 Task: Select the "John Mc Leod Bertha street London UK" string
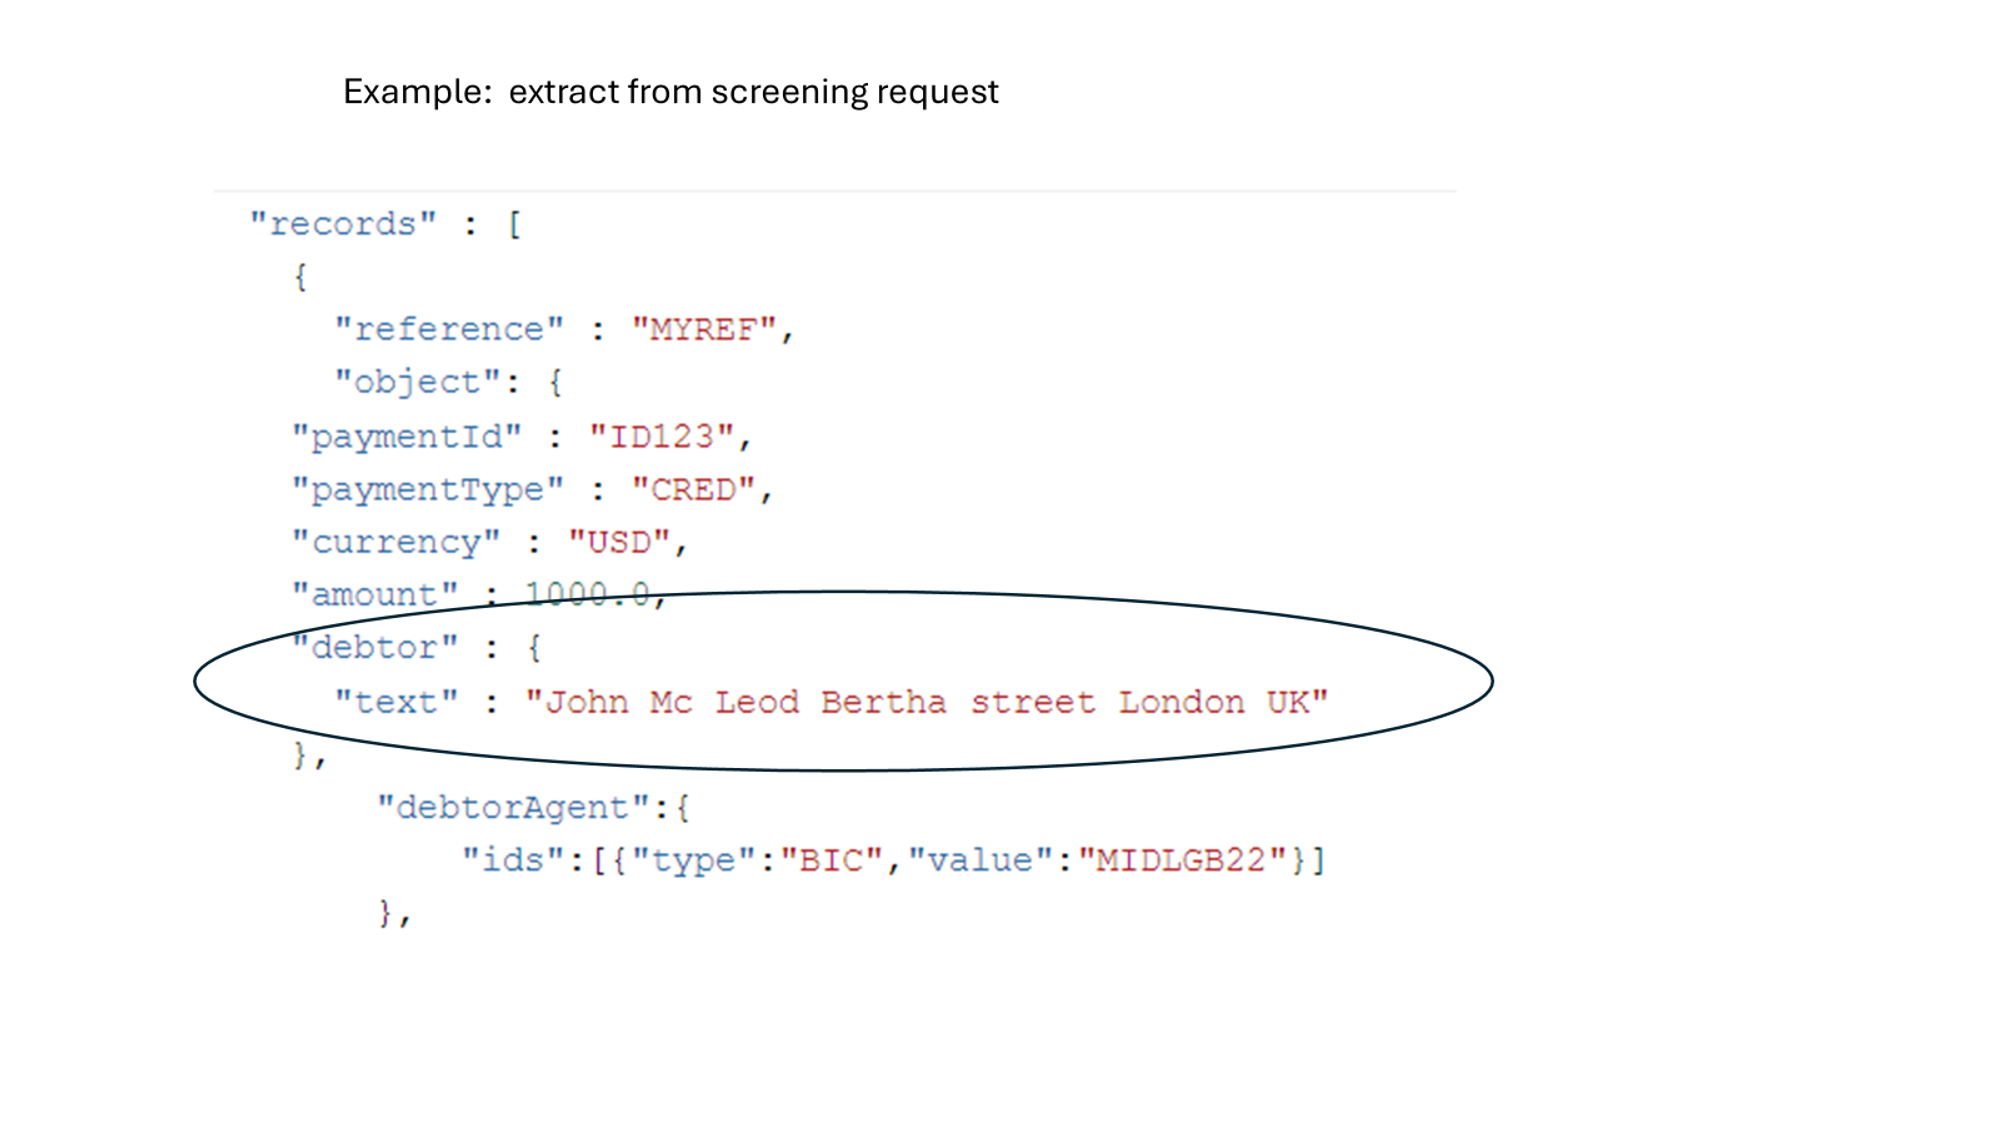[927, 702]
